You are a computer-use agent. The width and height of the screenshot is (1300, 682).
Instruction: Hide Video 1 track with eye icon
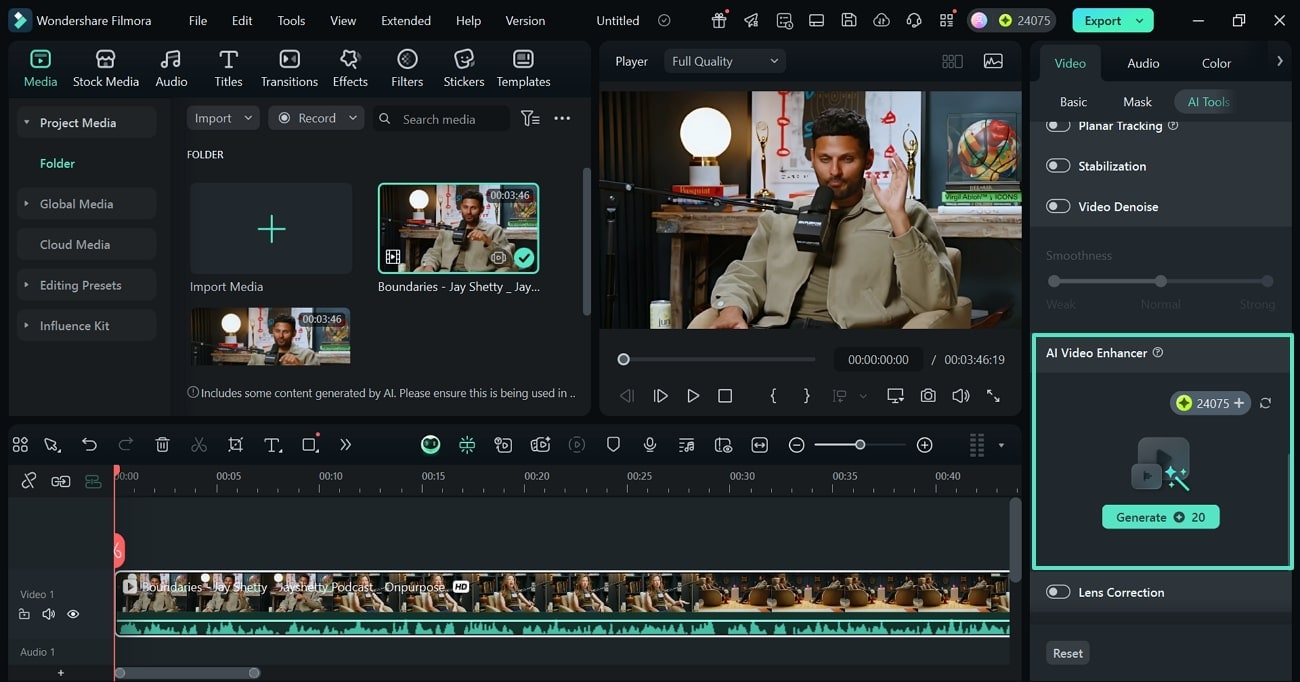tap(73, 614)
